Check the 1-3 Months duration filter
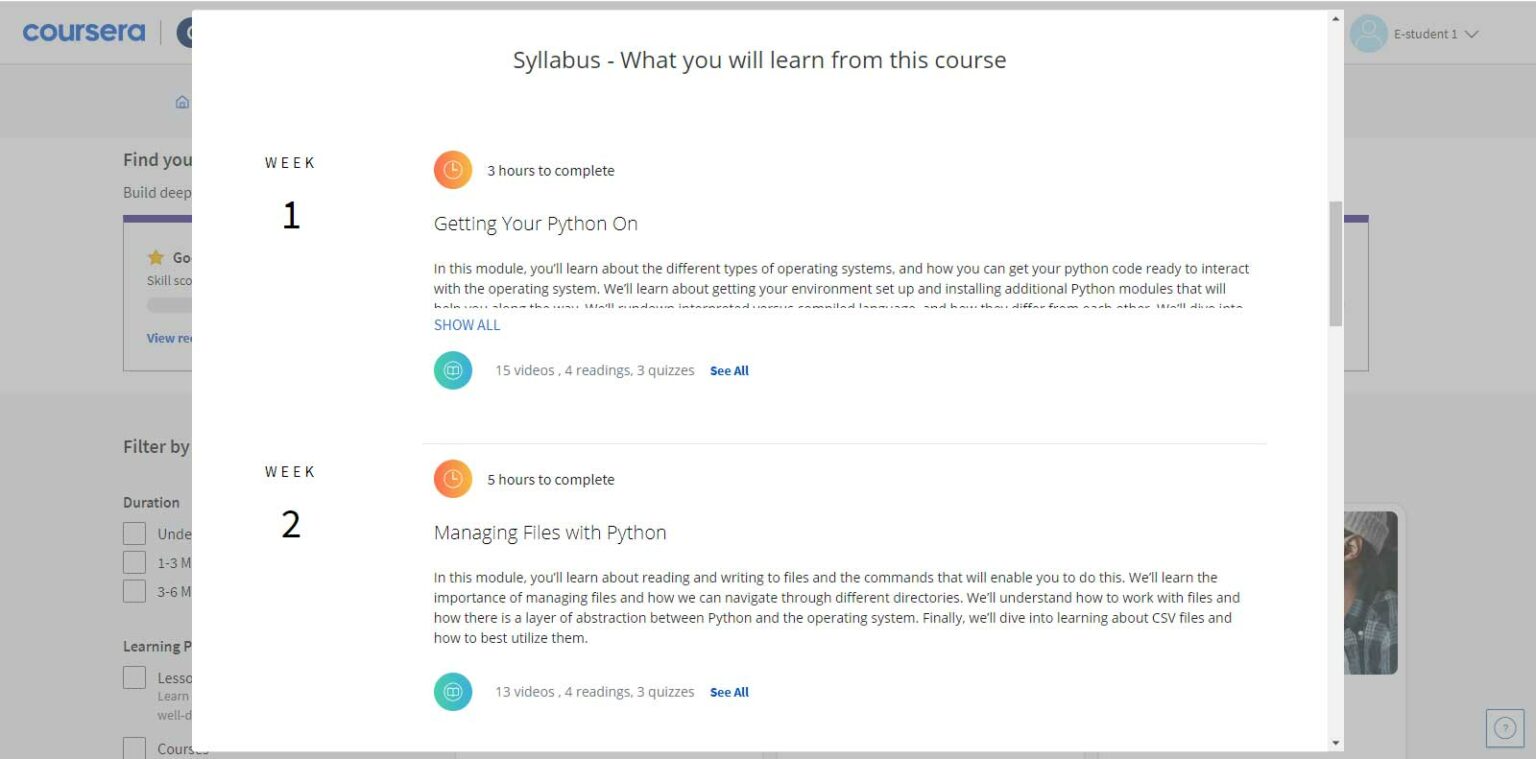 pos(134,561)
